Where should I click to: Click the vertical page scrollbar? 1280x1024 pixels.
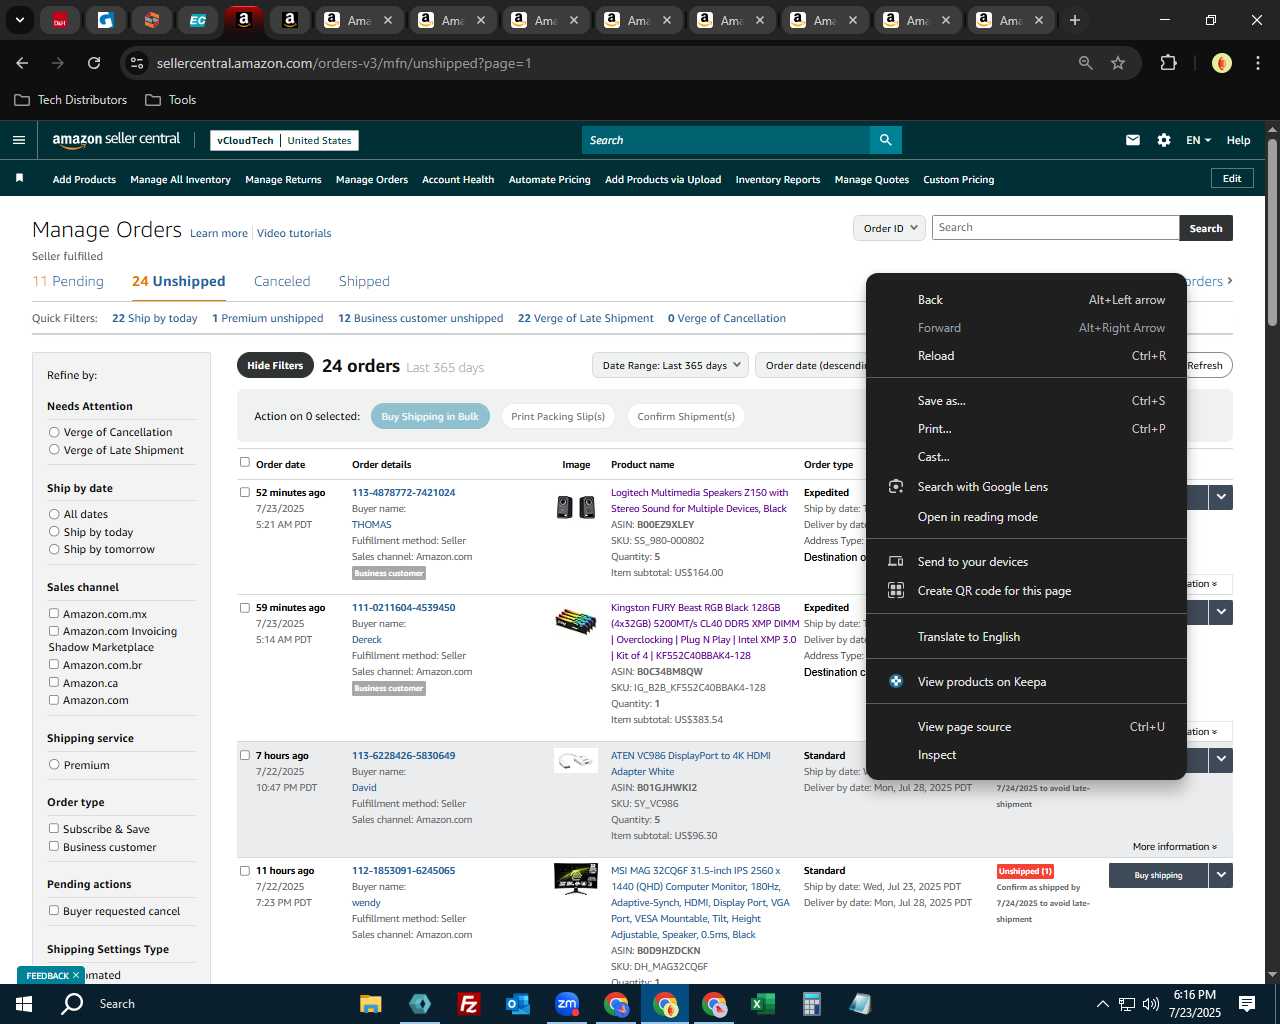[x=1272, y=232]
